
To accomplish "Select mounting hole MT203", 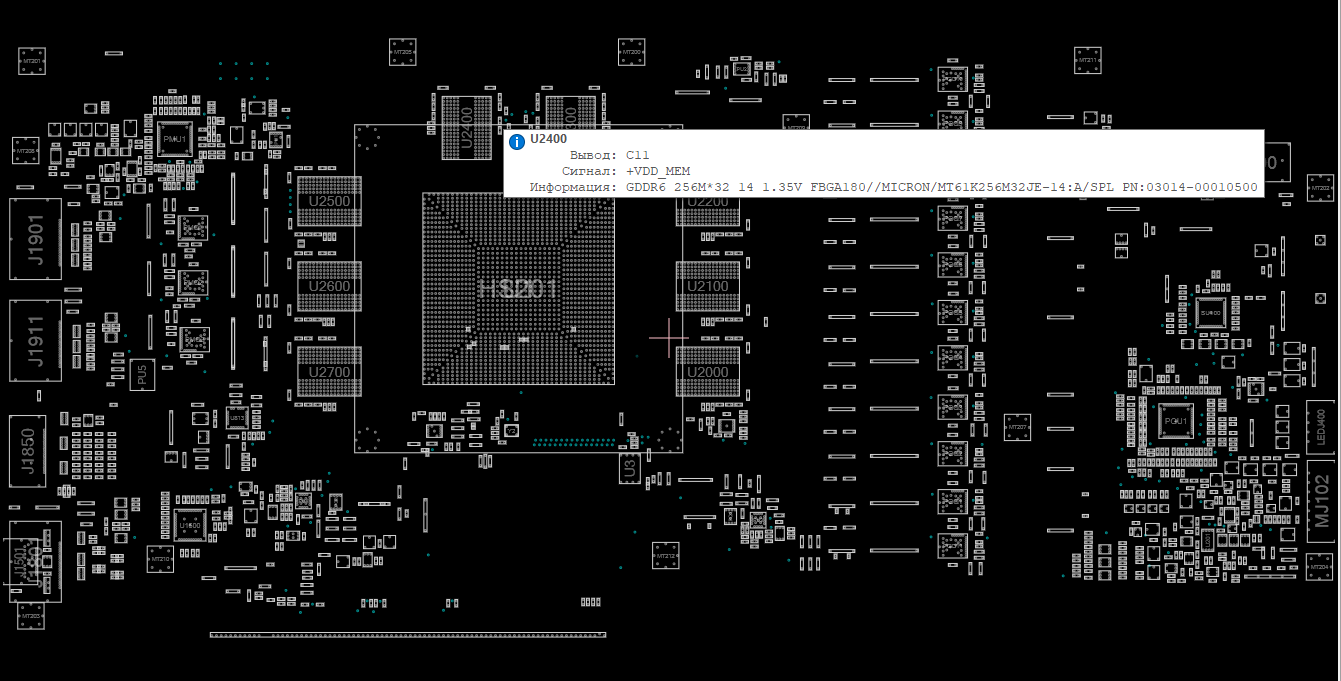I will (x=31, y=616).
